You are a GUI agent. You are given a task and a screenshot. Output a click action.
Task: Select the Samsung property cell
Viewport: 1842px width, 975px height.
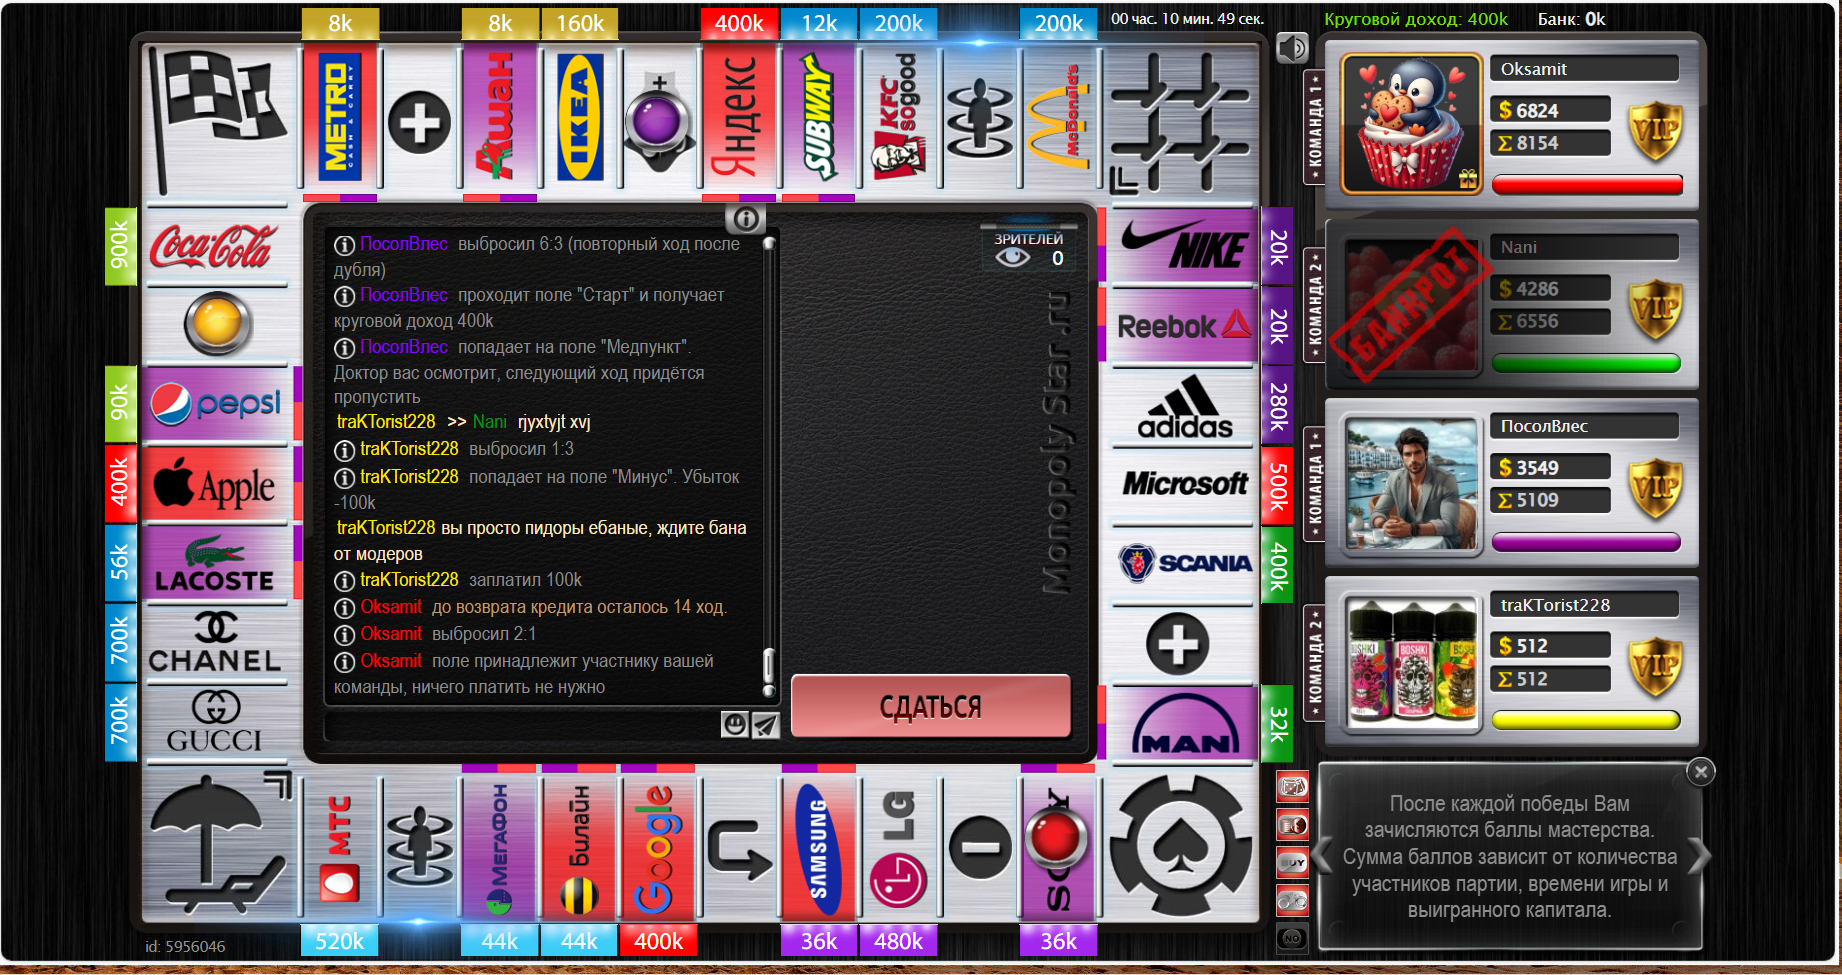click(x=819, y=846)
